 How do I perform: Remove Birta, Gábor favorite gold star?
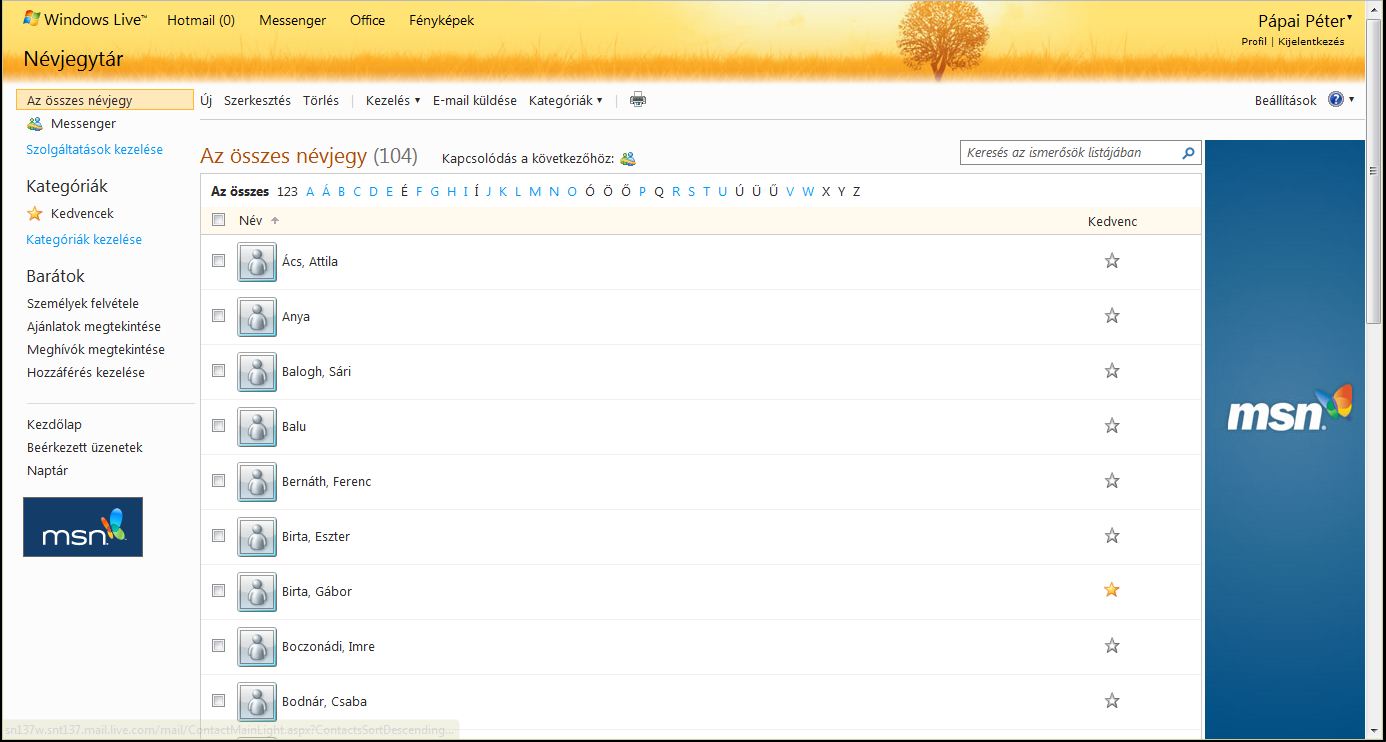click(1112, 590)
